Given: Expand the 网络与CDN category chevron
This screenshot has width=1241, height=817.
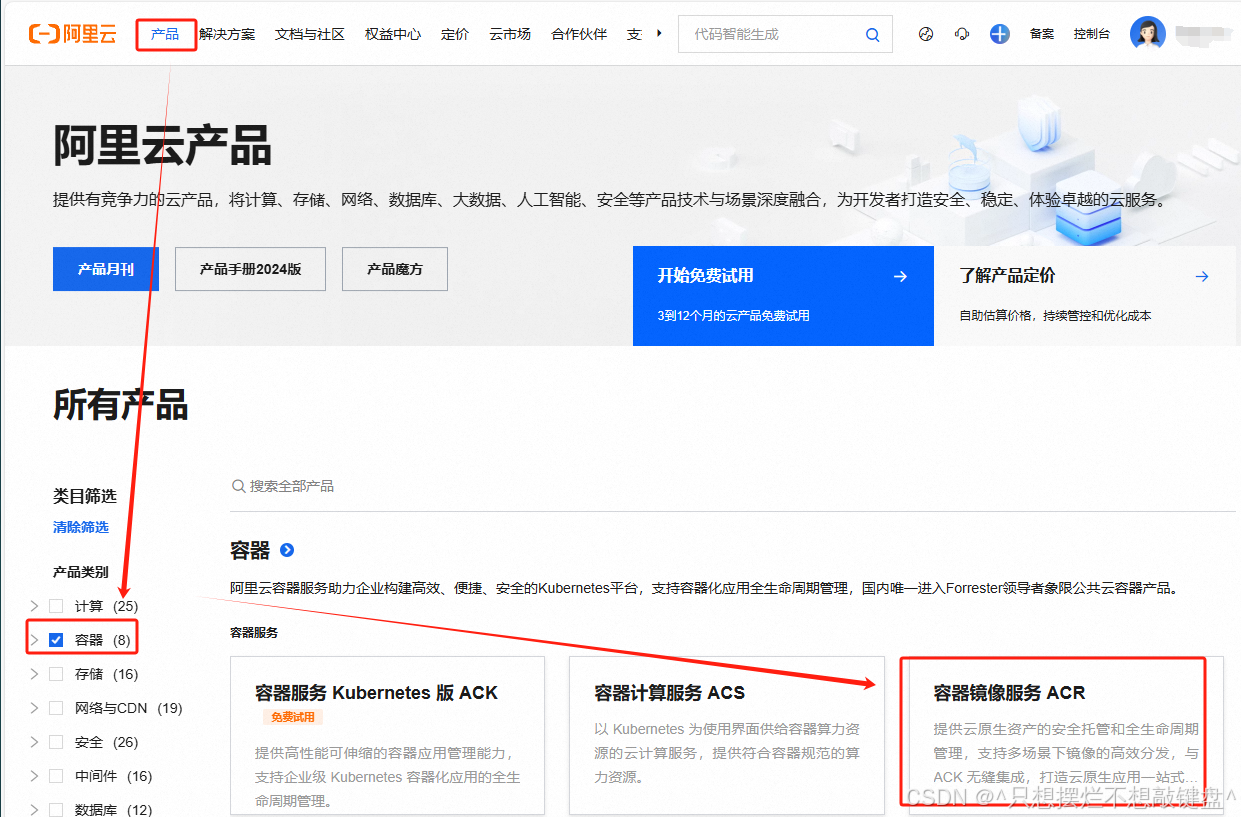Looking at the screenshot, I should (34, 708).
